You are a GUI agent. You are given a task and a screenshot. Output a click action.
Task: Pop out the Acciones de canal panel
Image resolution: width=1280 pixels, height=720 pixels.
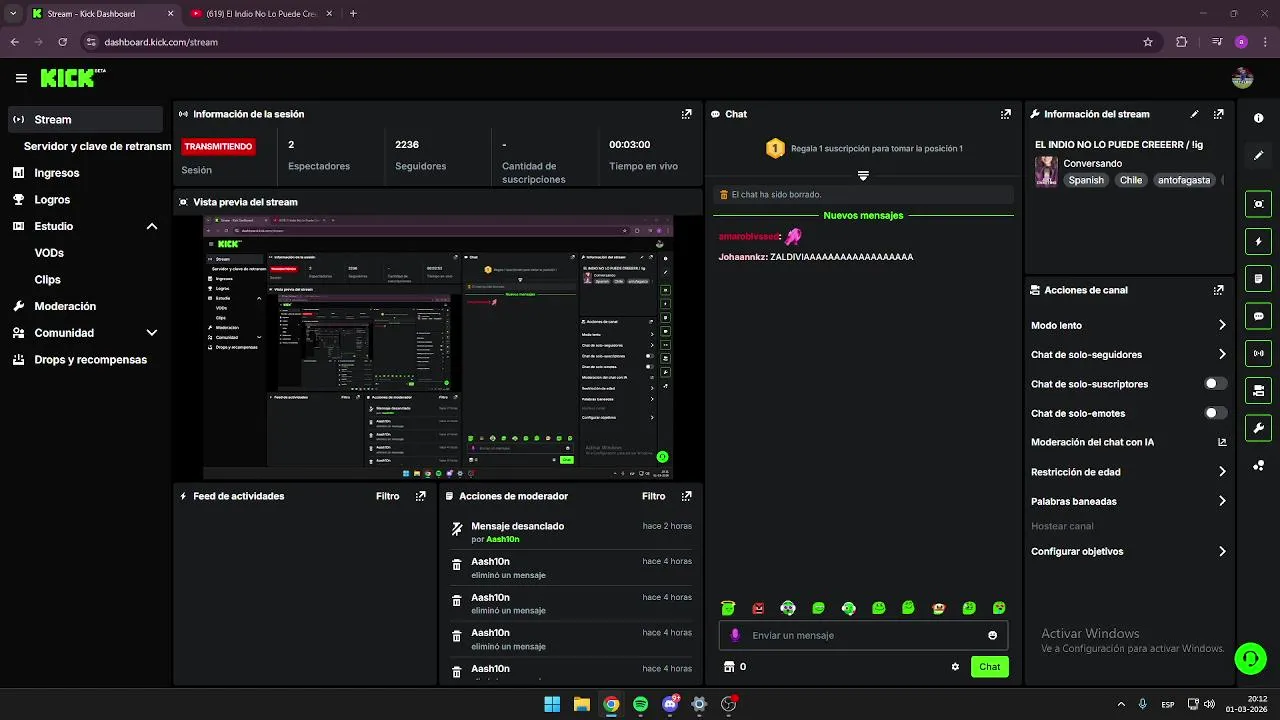coord(1218,290)
